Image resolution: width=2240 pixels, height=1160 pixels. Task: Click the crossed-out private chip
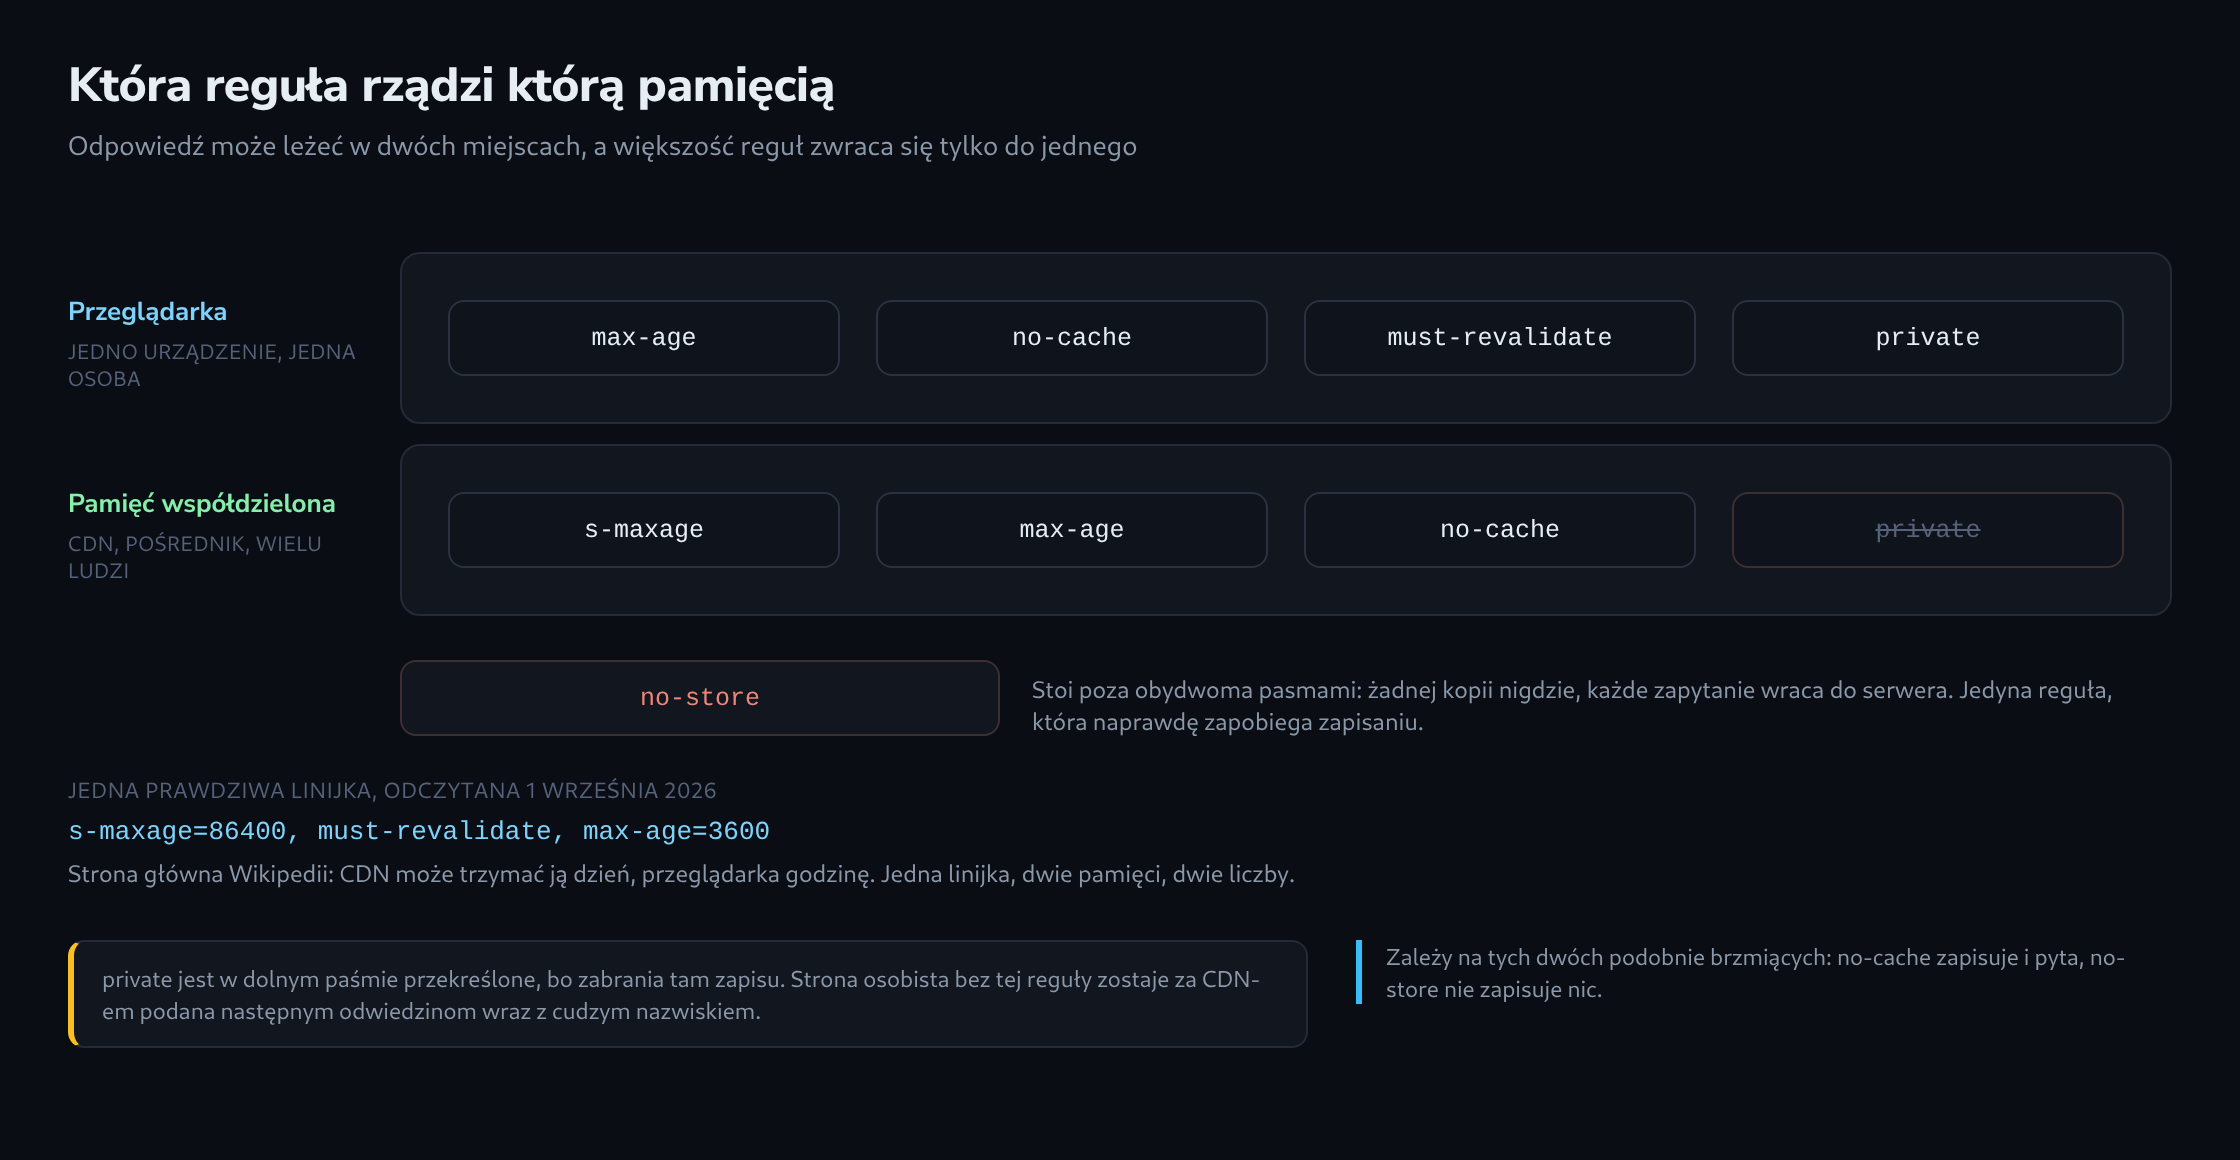click(1928, 530)
